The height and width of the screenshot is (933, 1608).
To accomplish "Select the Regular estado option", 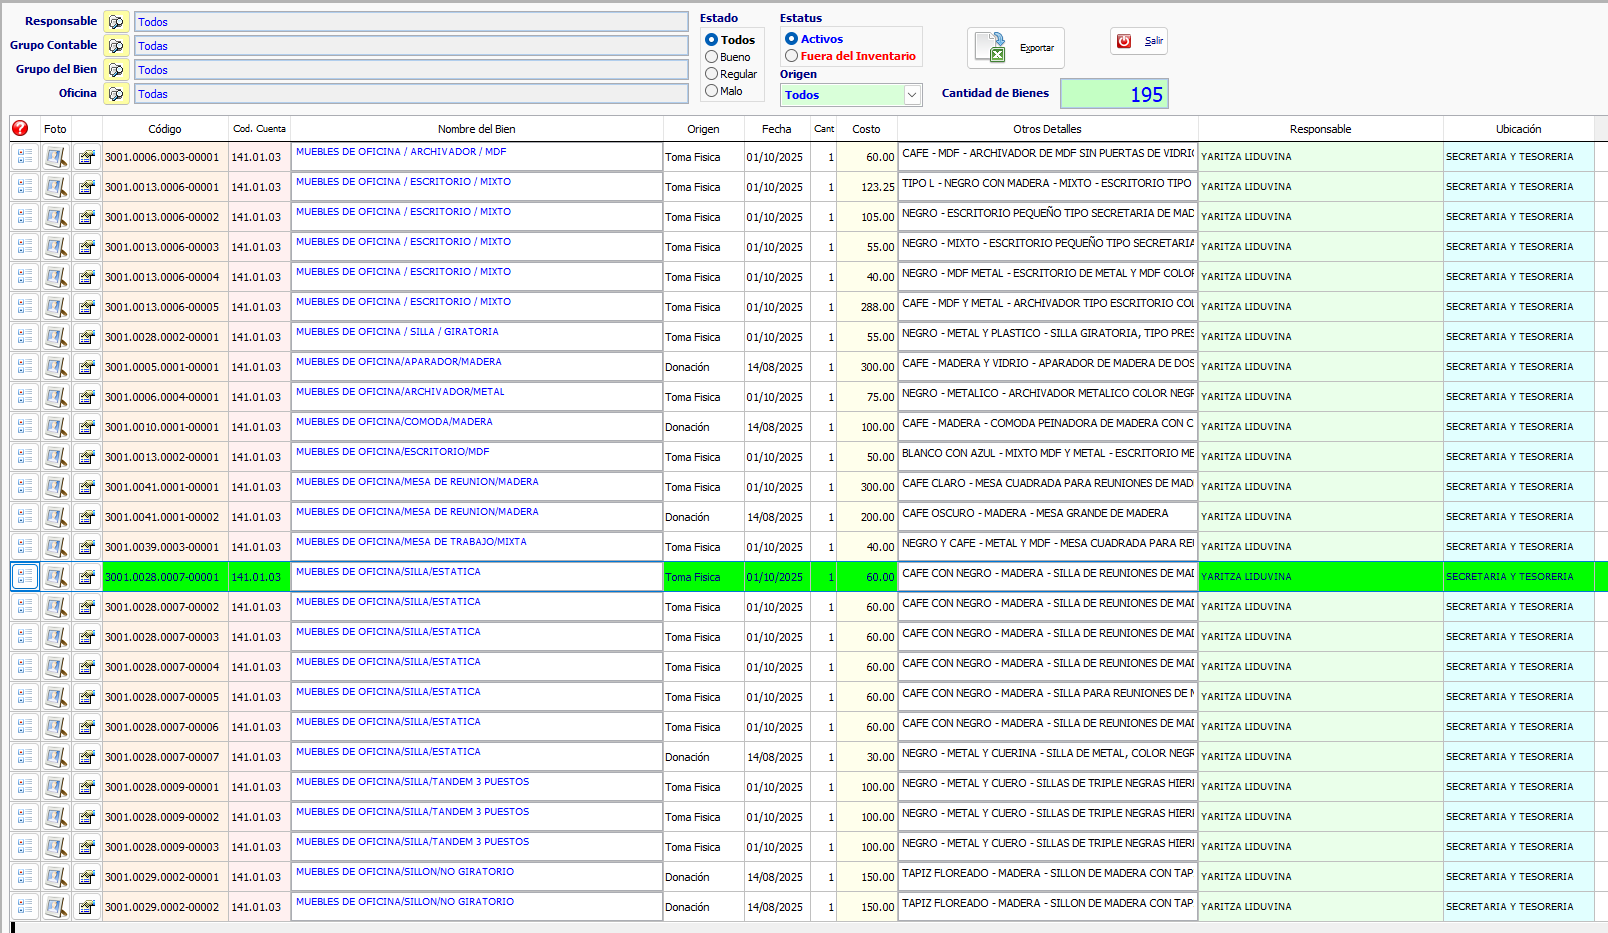I will pyautogui.click(x=712, y=74).
